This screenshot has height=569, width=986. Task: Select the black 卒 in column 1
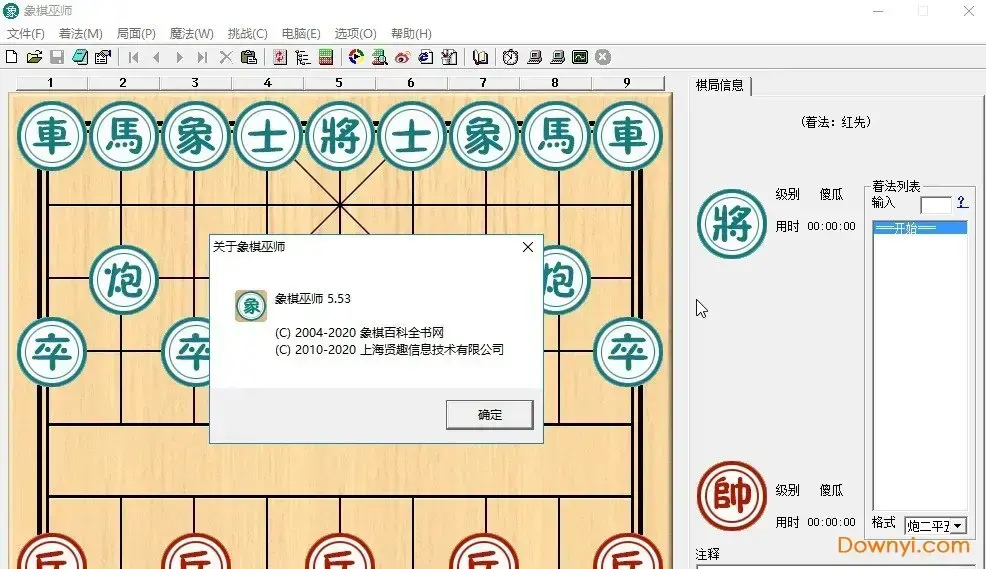(x=52, y=352)
